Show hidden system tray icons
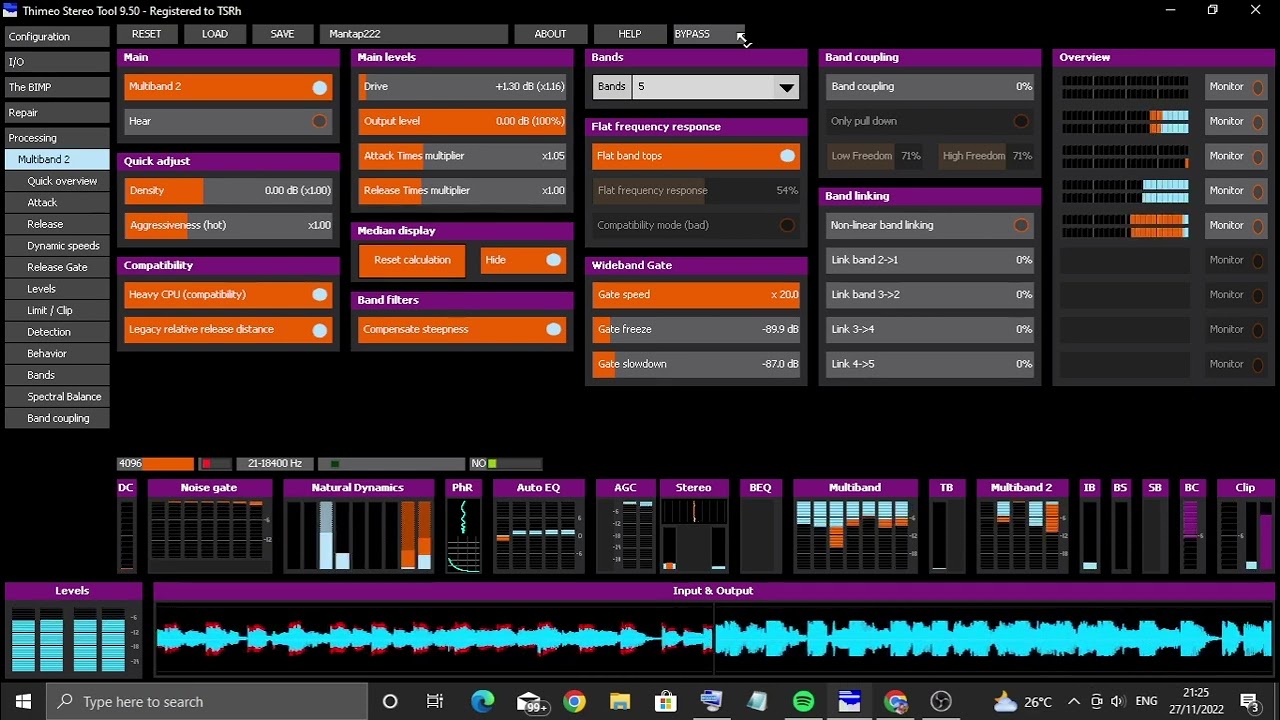This screenshot has height=720, width=1280. 1074,701
